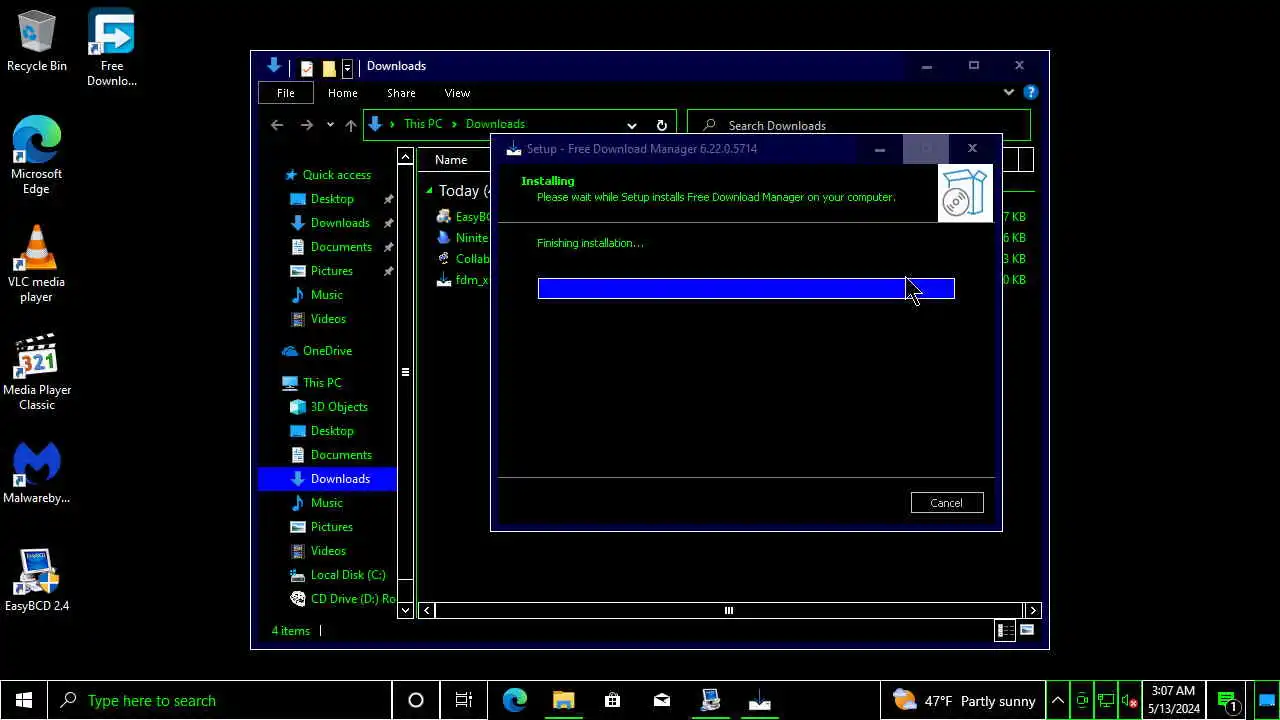Open Task View on taskbar

point(464,700)
